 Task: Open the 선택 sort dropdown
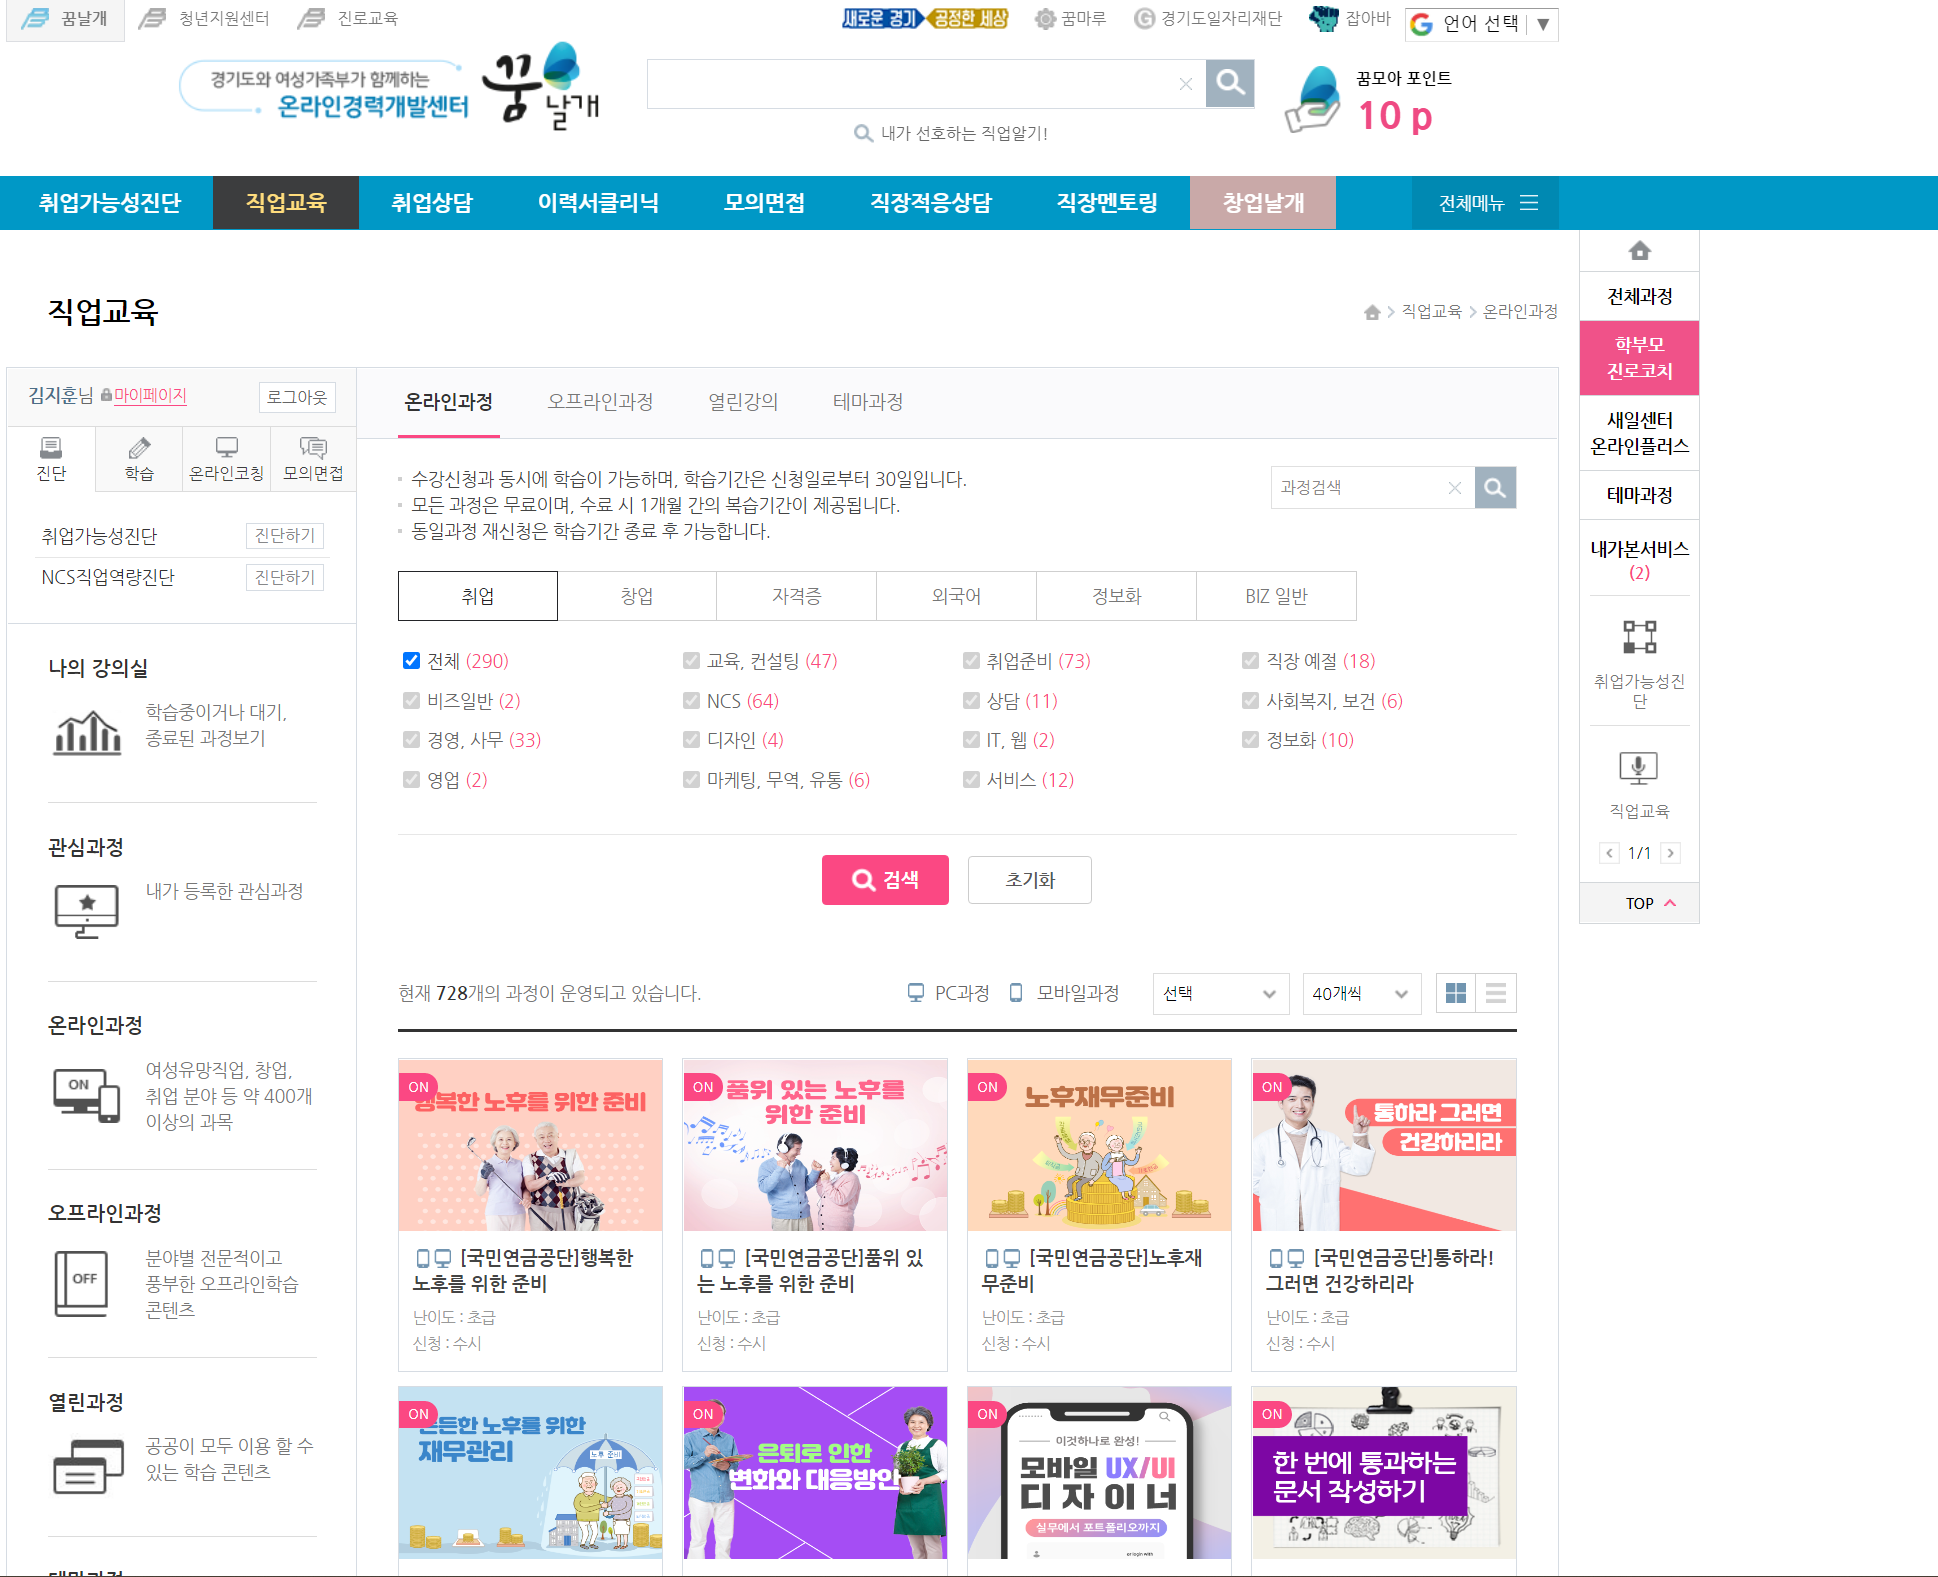coord(1220,994)
